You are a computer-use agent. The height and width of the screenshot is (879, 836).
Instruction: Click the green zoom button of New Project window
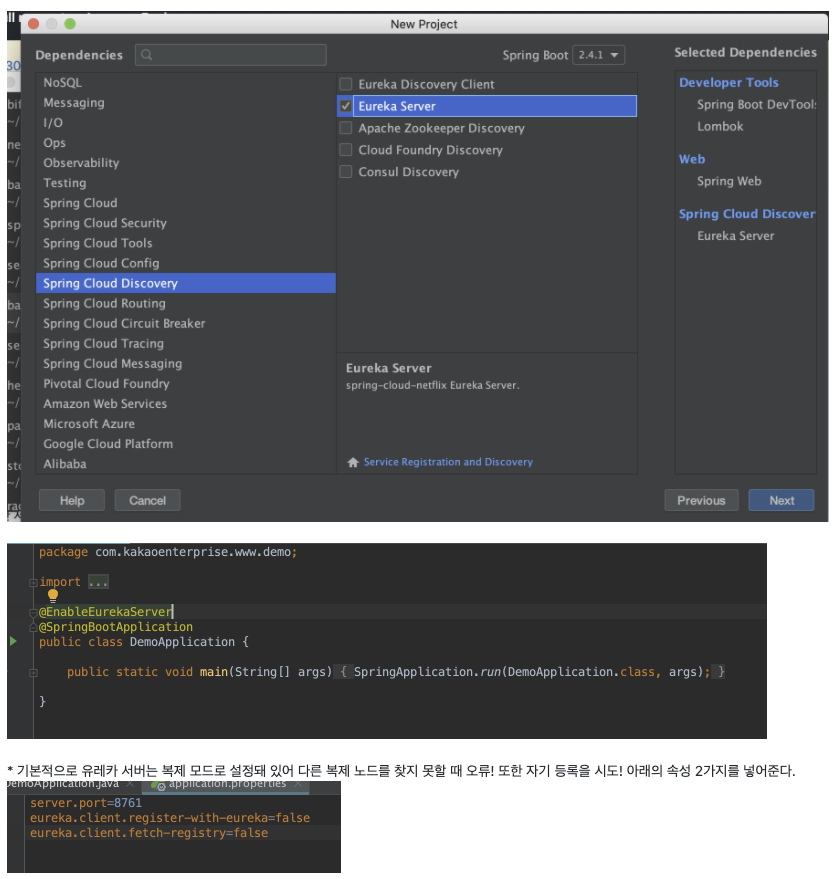pos(70,24)
